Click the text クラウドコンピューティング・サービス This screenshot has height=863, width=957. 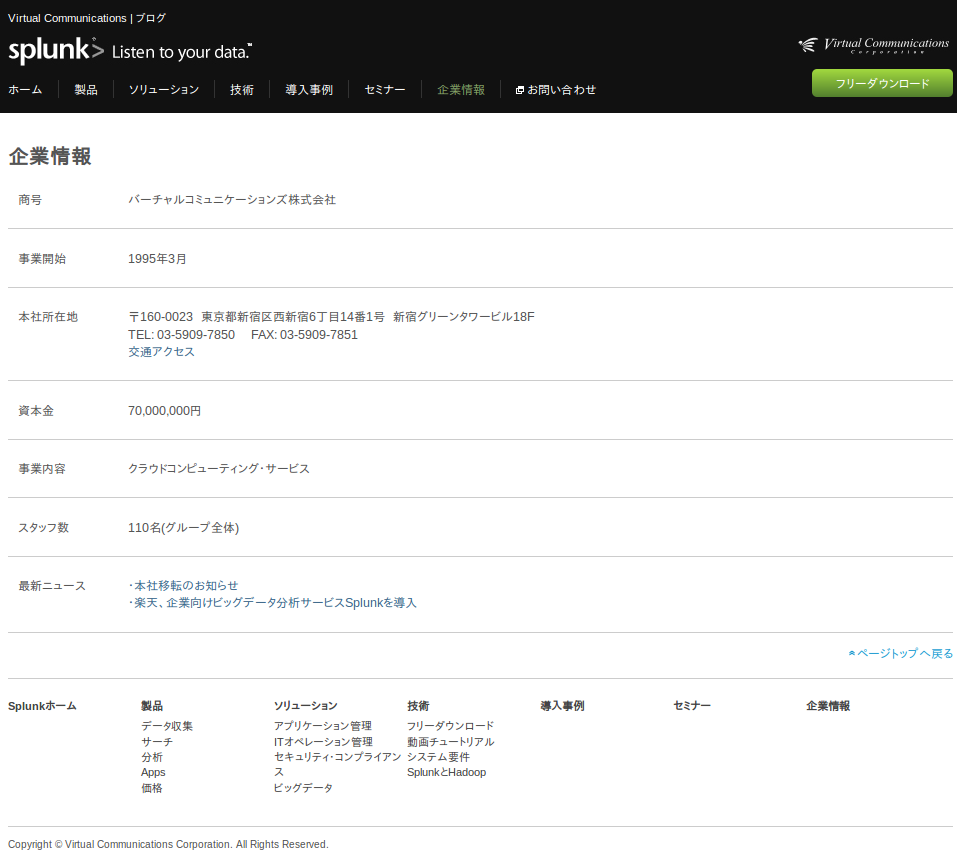click(218, 469)
